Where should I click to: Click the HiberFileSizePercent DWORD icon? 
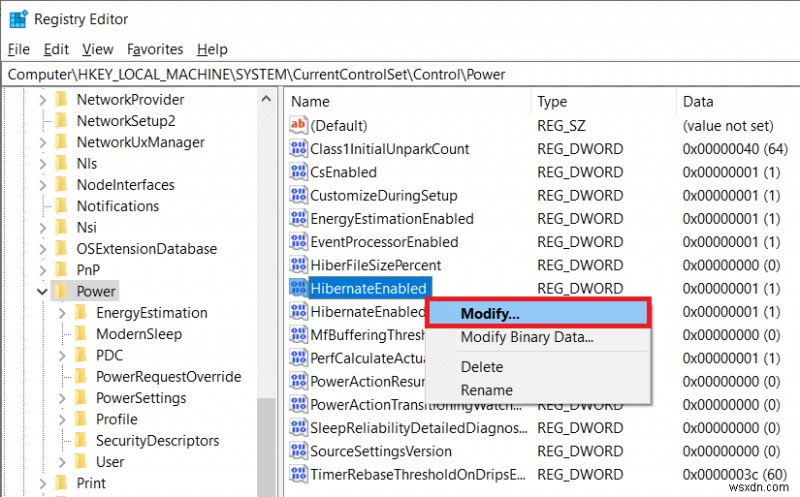[x=298, y=265]
